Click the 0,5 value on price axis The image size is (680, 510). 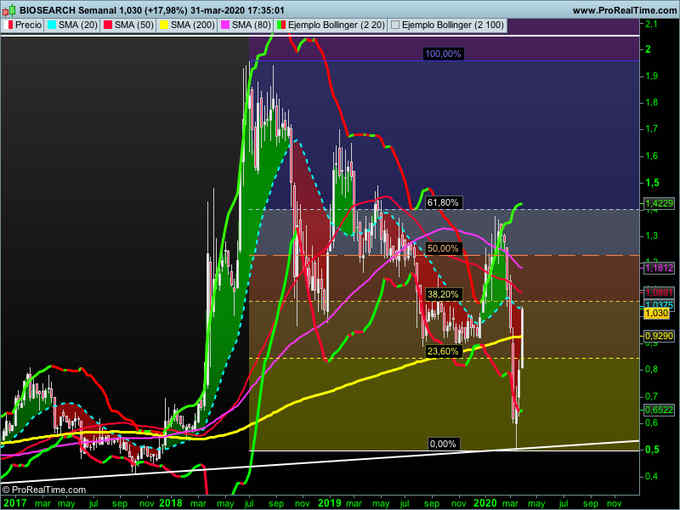[x=651, y=449]
